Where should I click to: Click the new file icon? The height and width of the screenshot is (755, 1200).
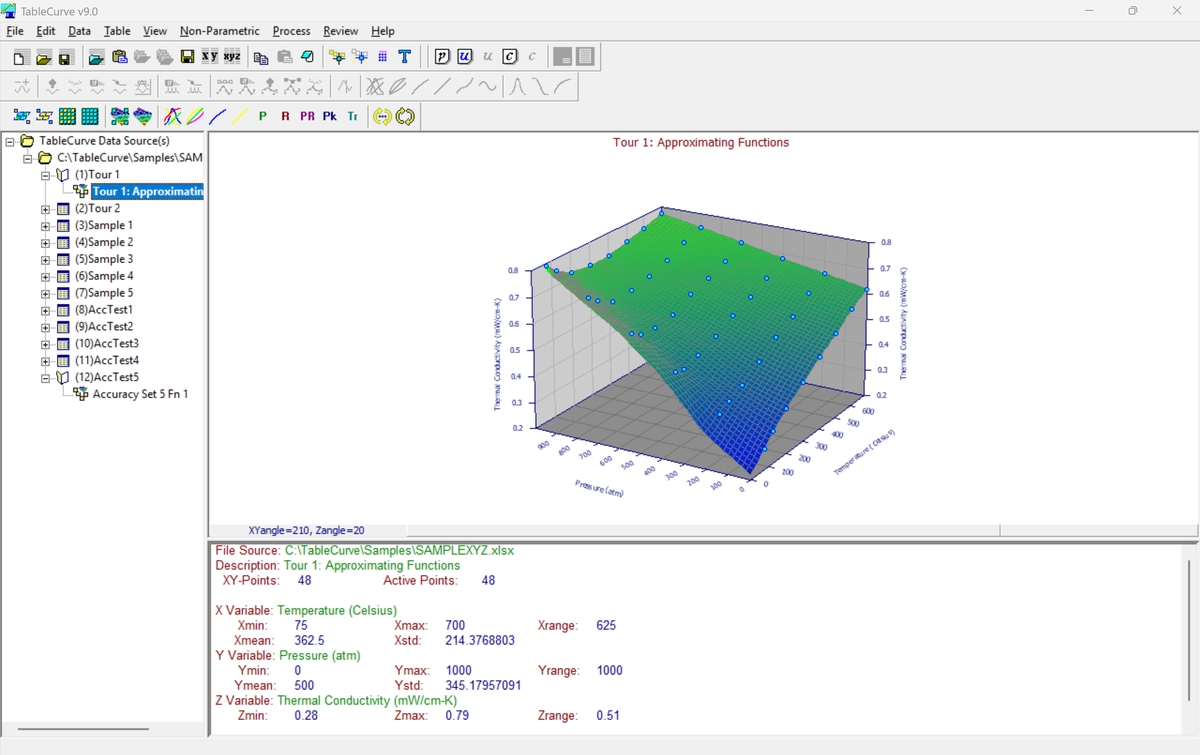point(21,57)
